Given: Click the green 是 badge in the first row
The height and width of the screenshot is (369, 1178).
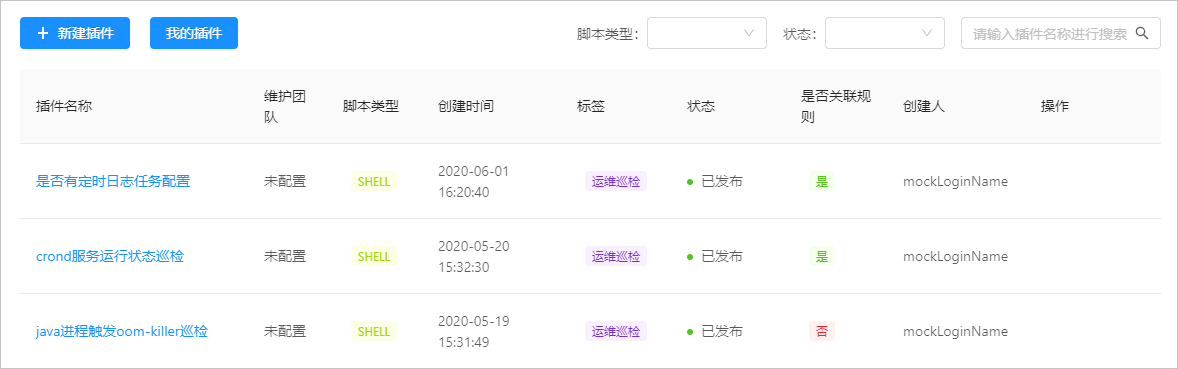Looking at the screenshot, I should (822, 181).
